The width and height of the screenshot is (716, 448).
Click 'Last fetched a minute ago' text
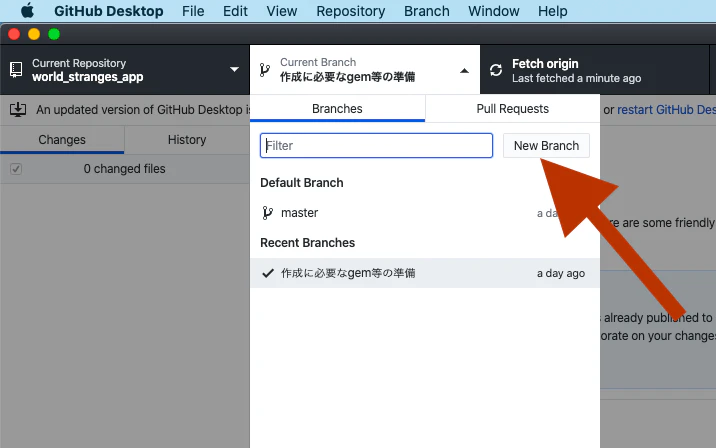[576, 78]
